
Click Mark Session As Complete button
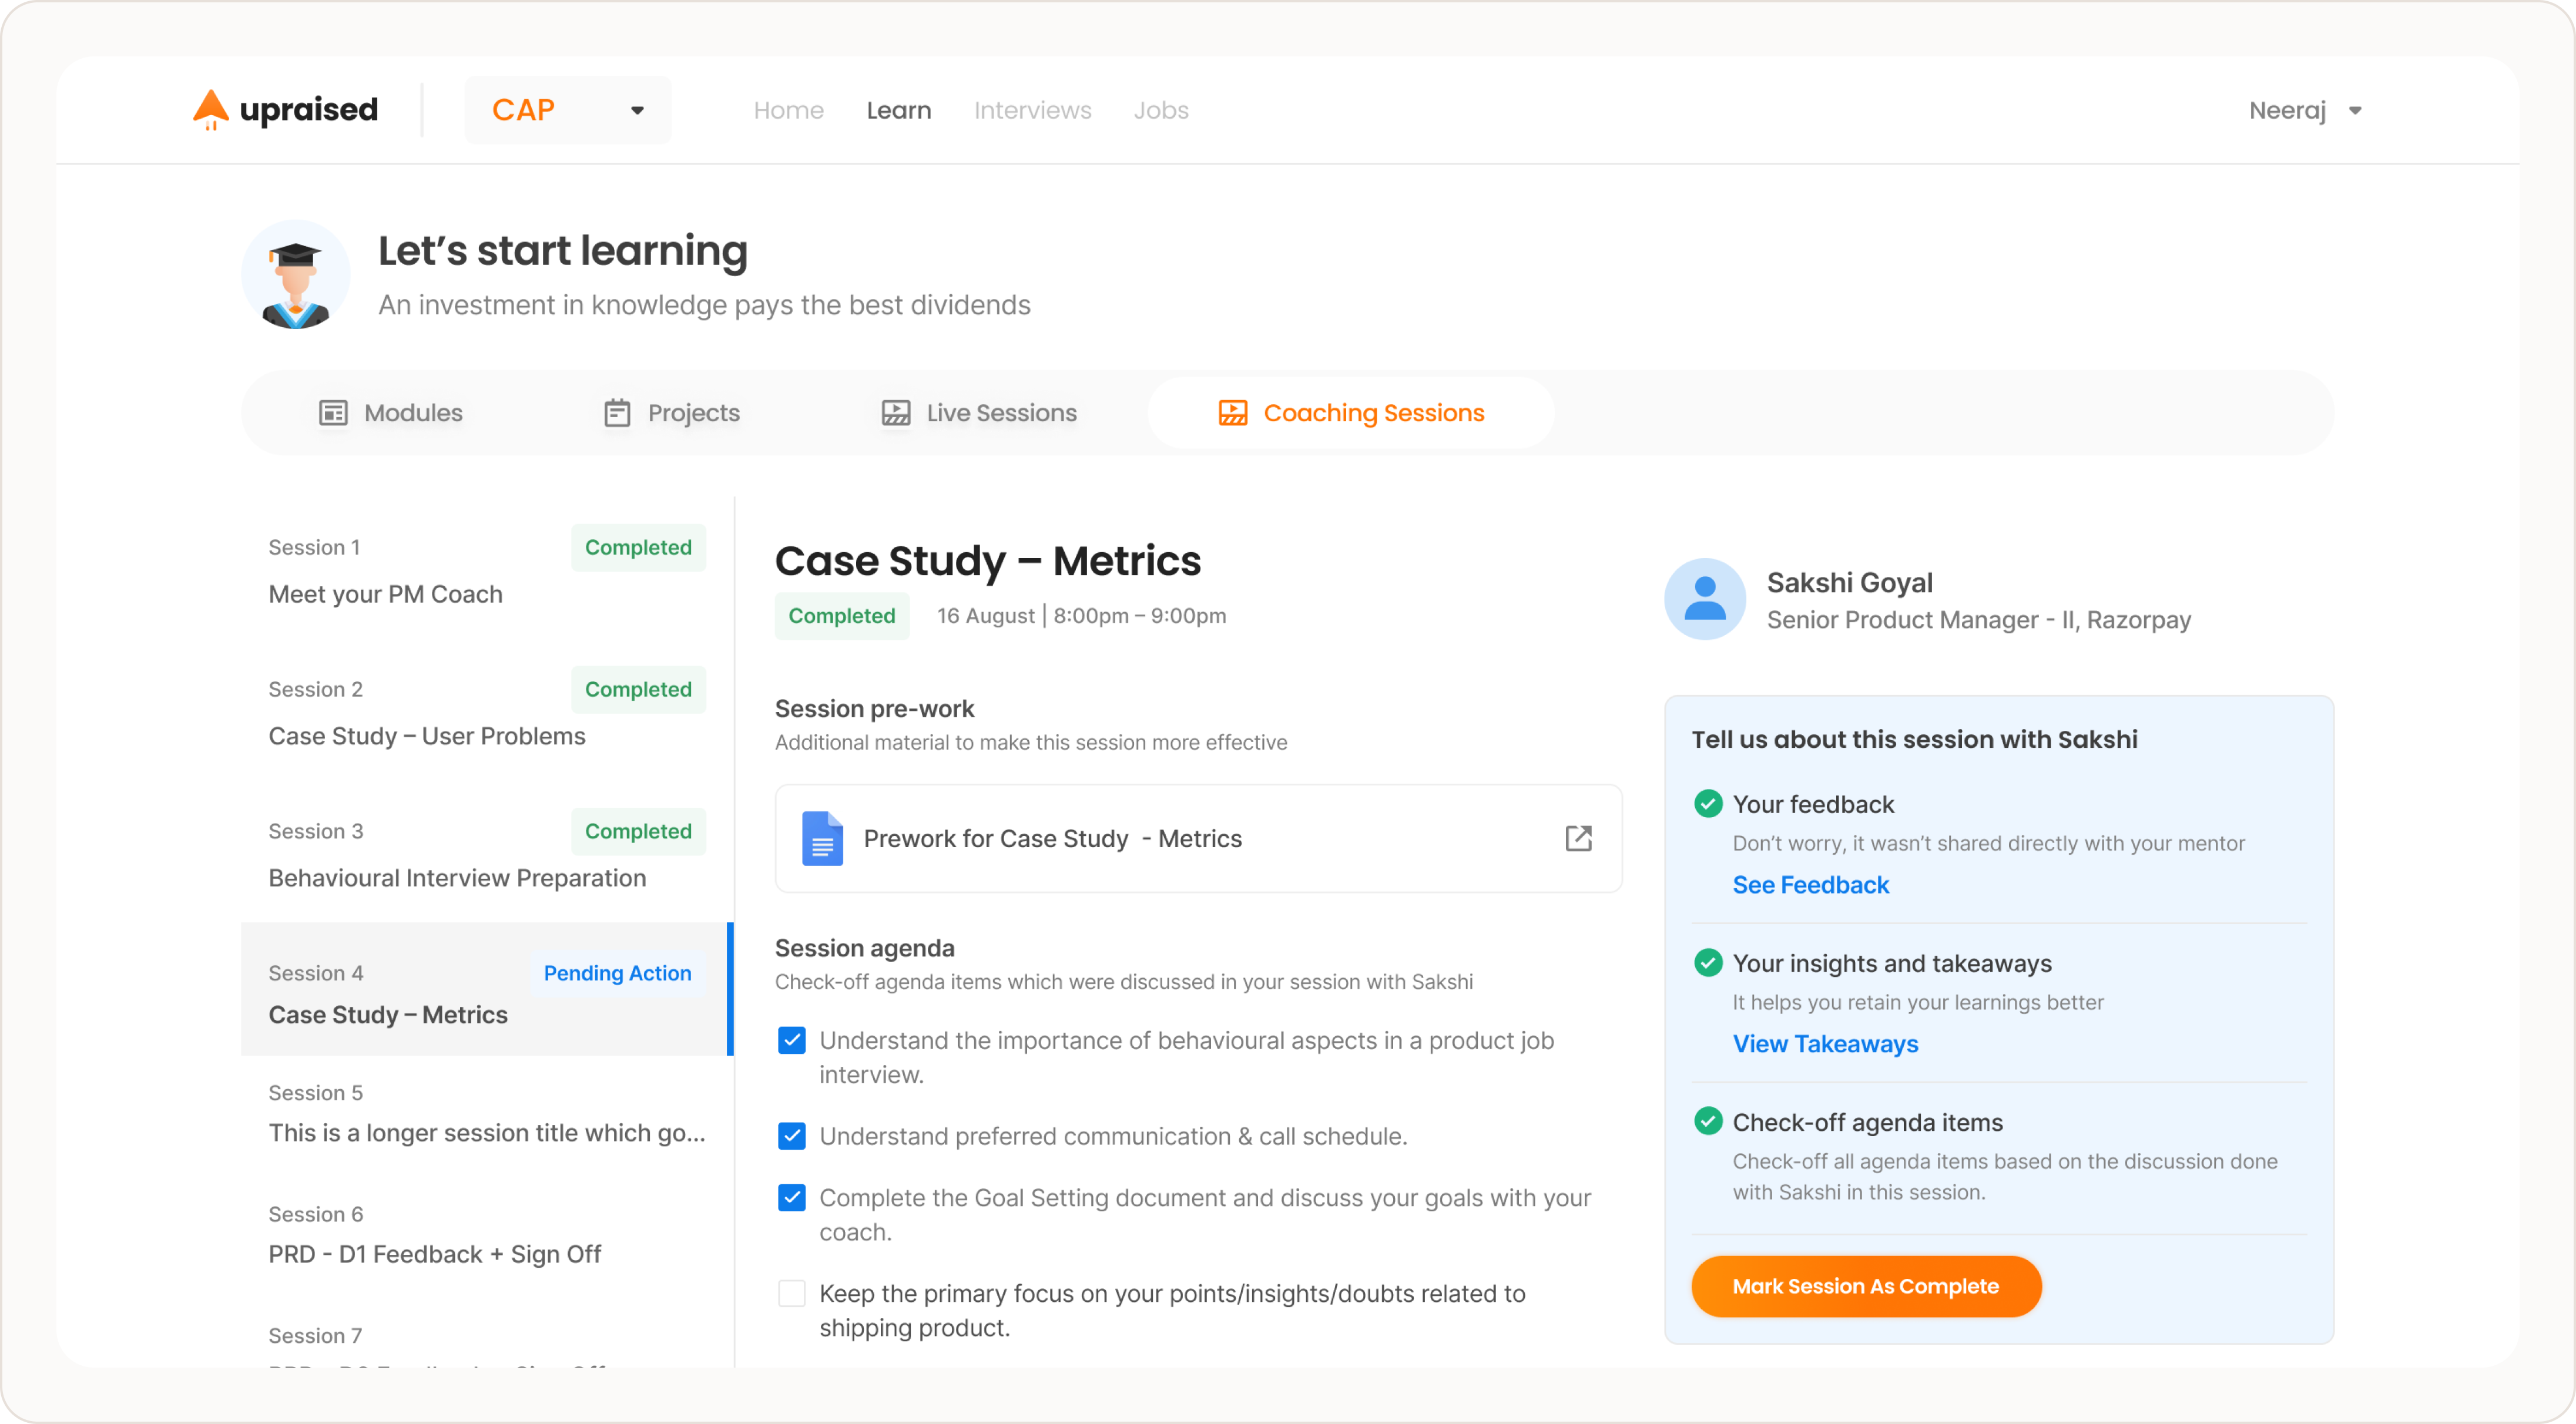point(1866,1286)
